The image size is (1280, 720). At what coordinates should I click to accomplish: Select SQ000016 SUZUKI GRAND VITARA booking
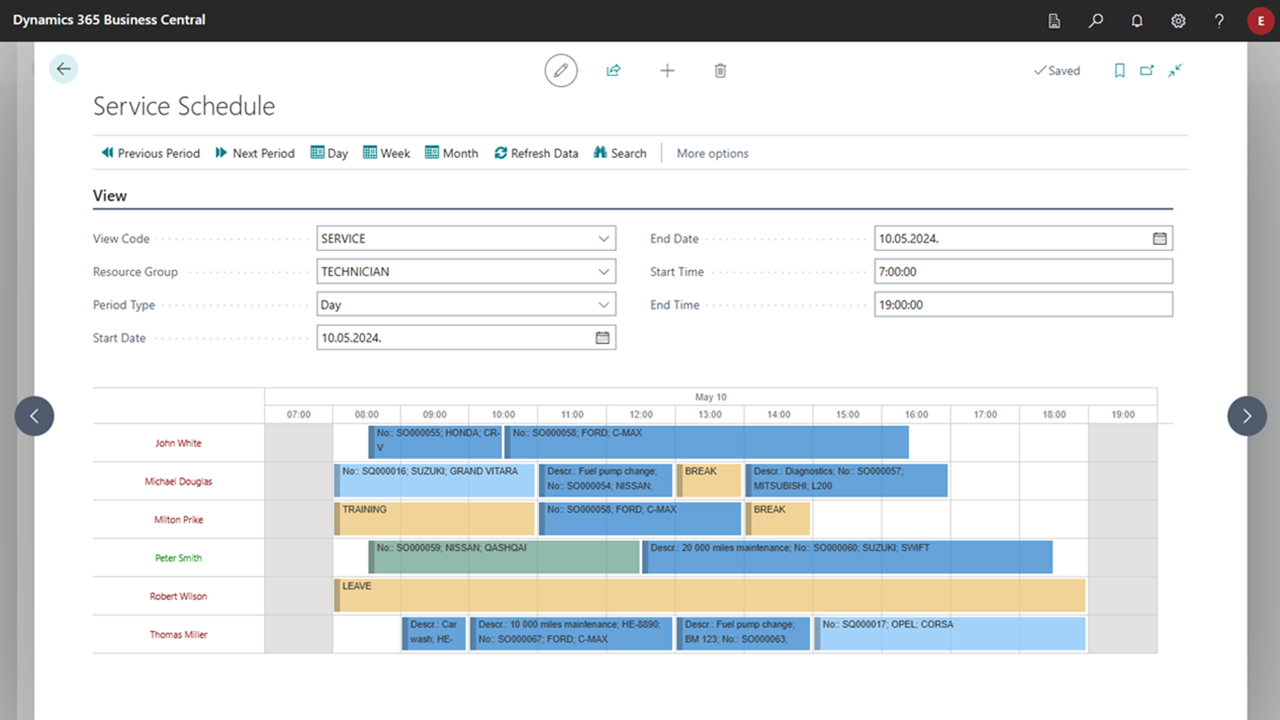[434, 481]
